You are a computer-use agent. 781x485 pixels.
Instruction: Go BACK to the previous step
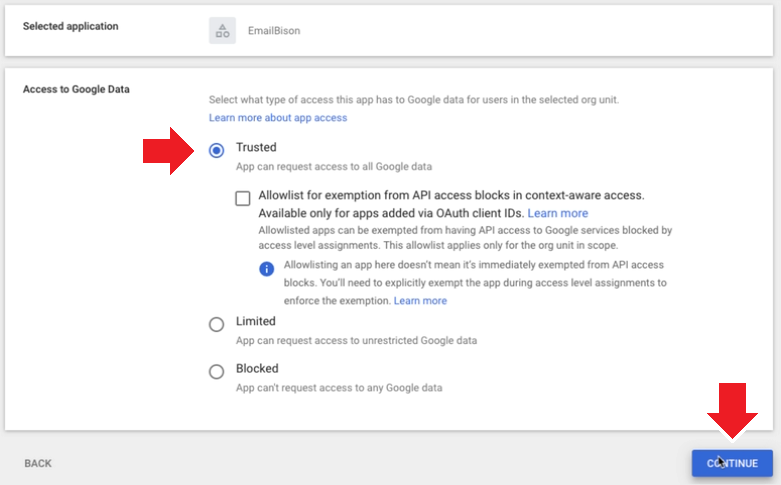click(38, 464)
